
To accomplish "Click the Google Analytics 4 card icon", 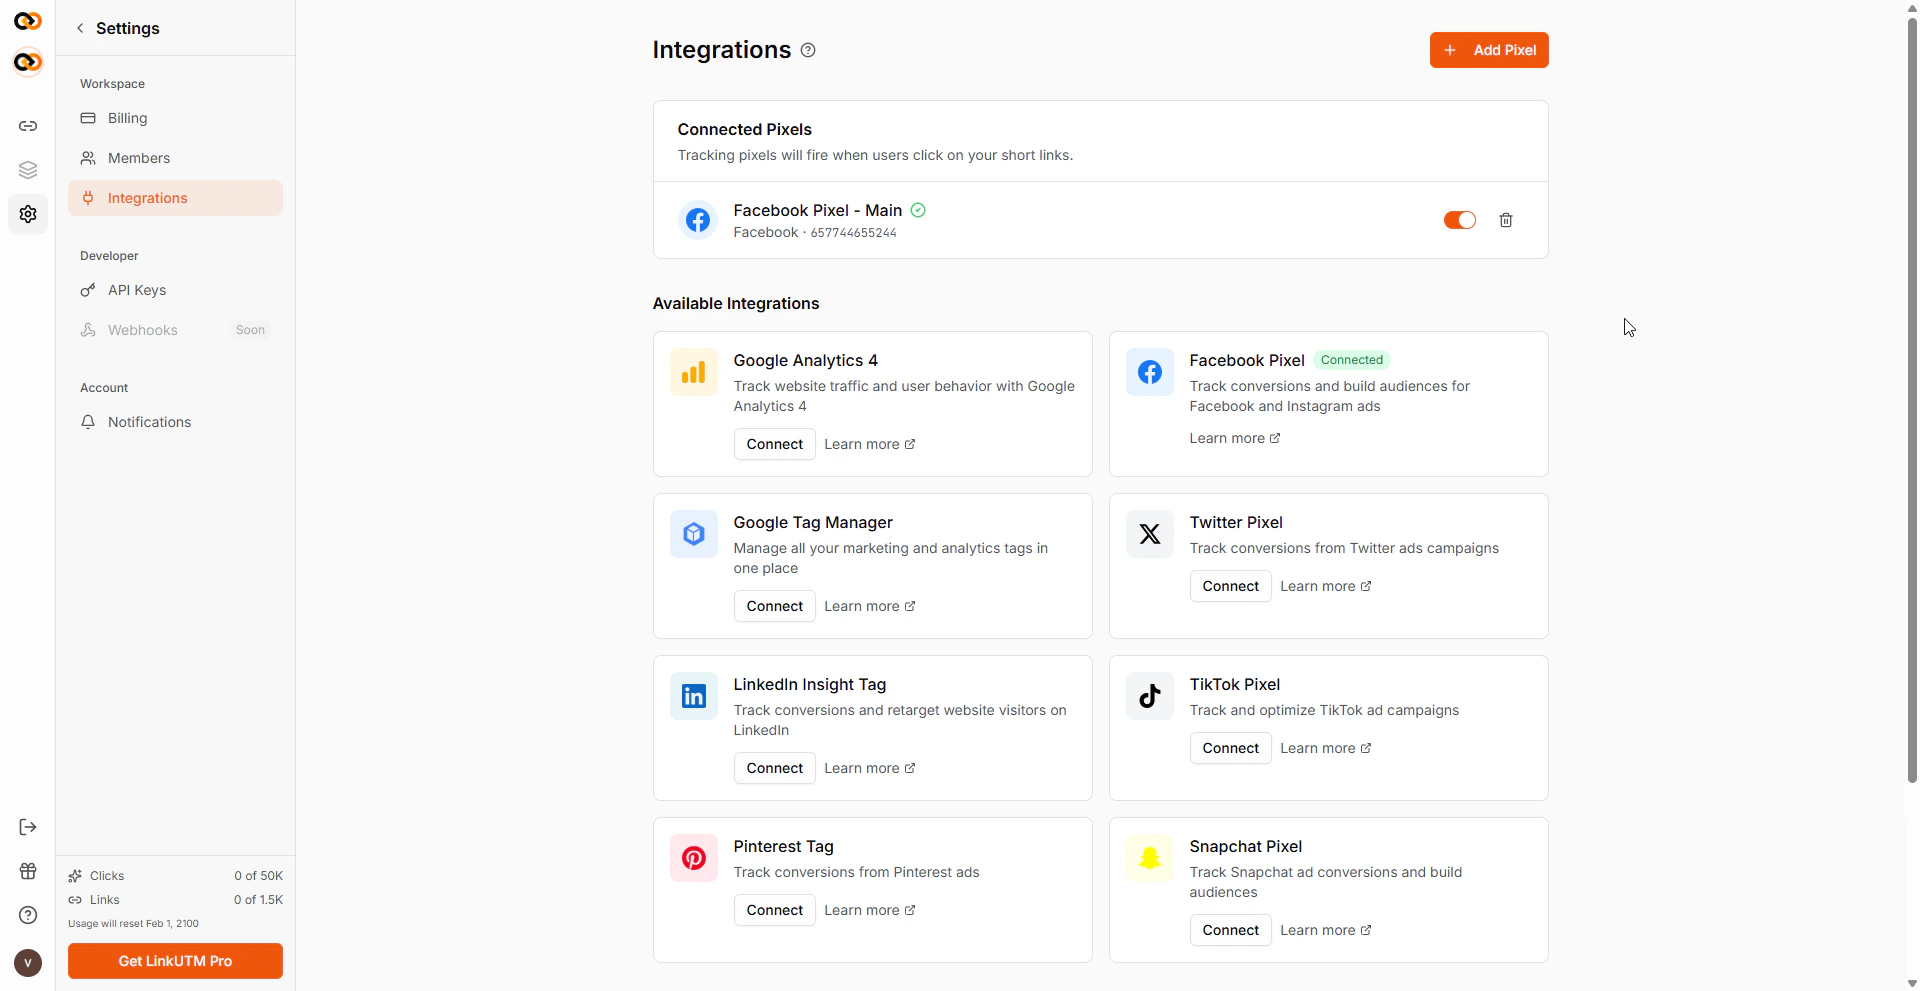I will tap(694, 372).
